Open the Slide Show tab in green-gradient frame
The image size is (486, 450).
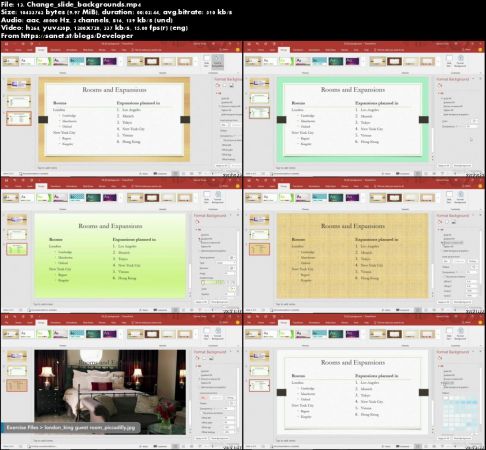click(88, 186)
